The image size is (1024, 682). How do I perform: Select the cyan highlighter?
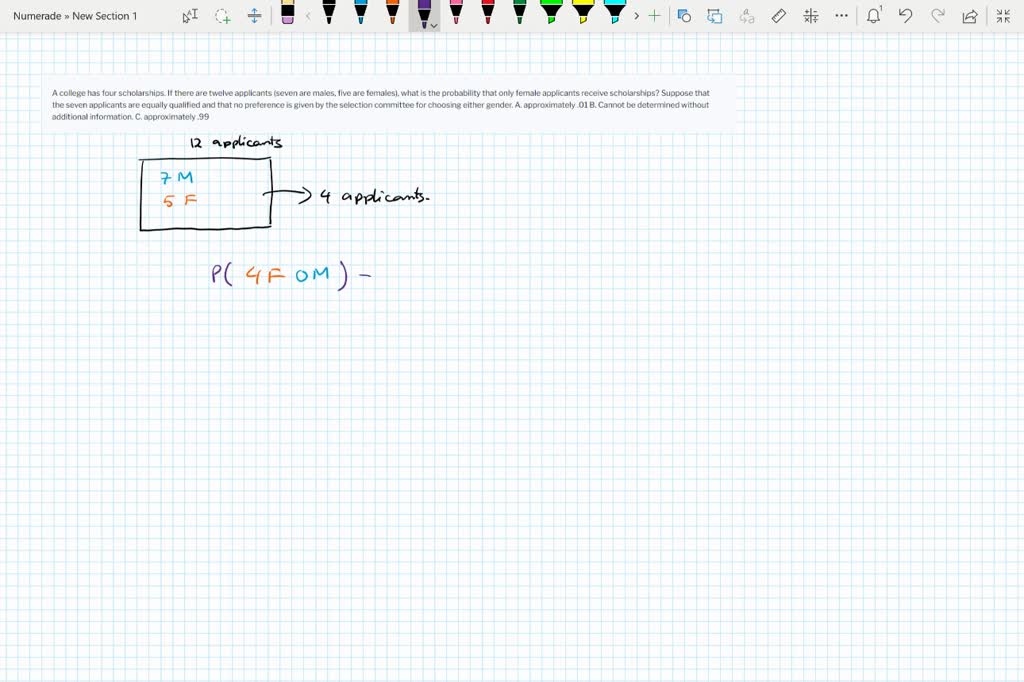coord(615,12)
